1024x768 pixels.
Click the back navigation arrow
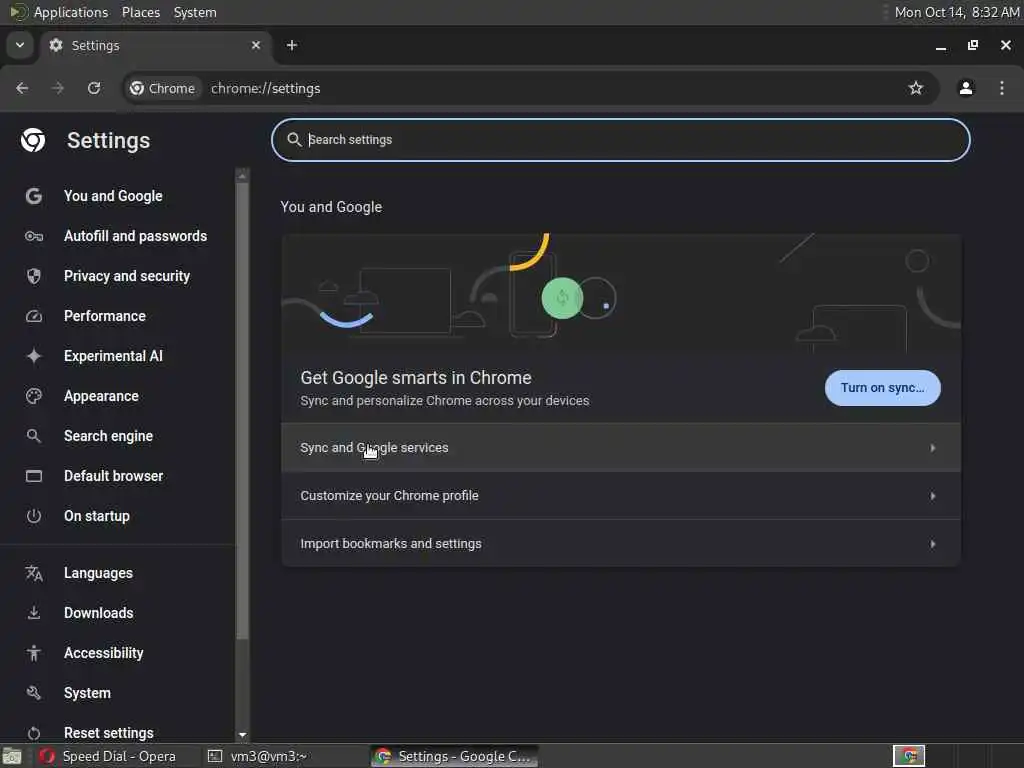22,88
